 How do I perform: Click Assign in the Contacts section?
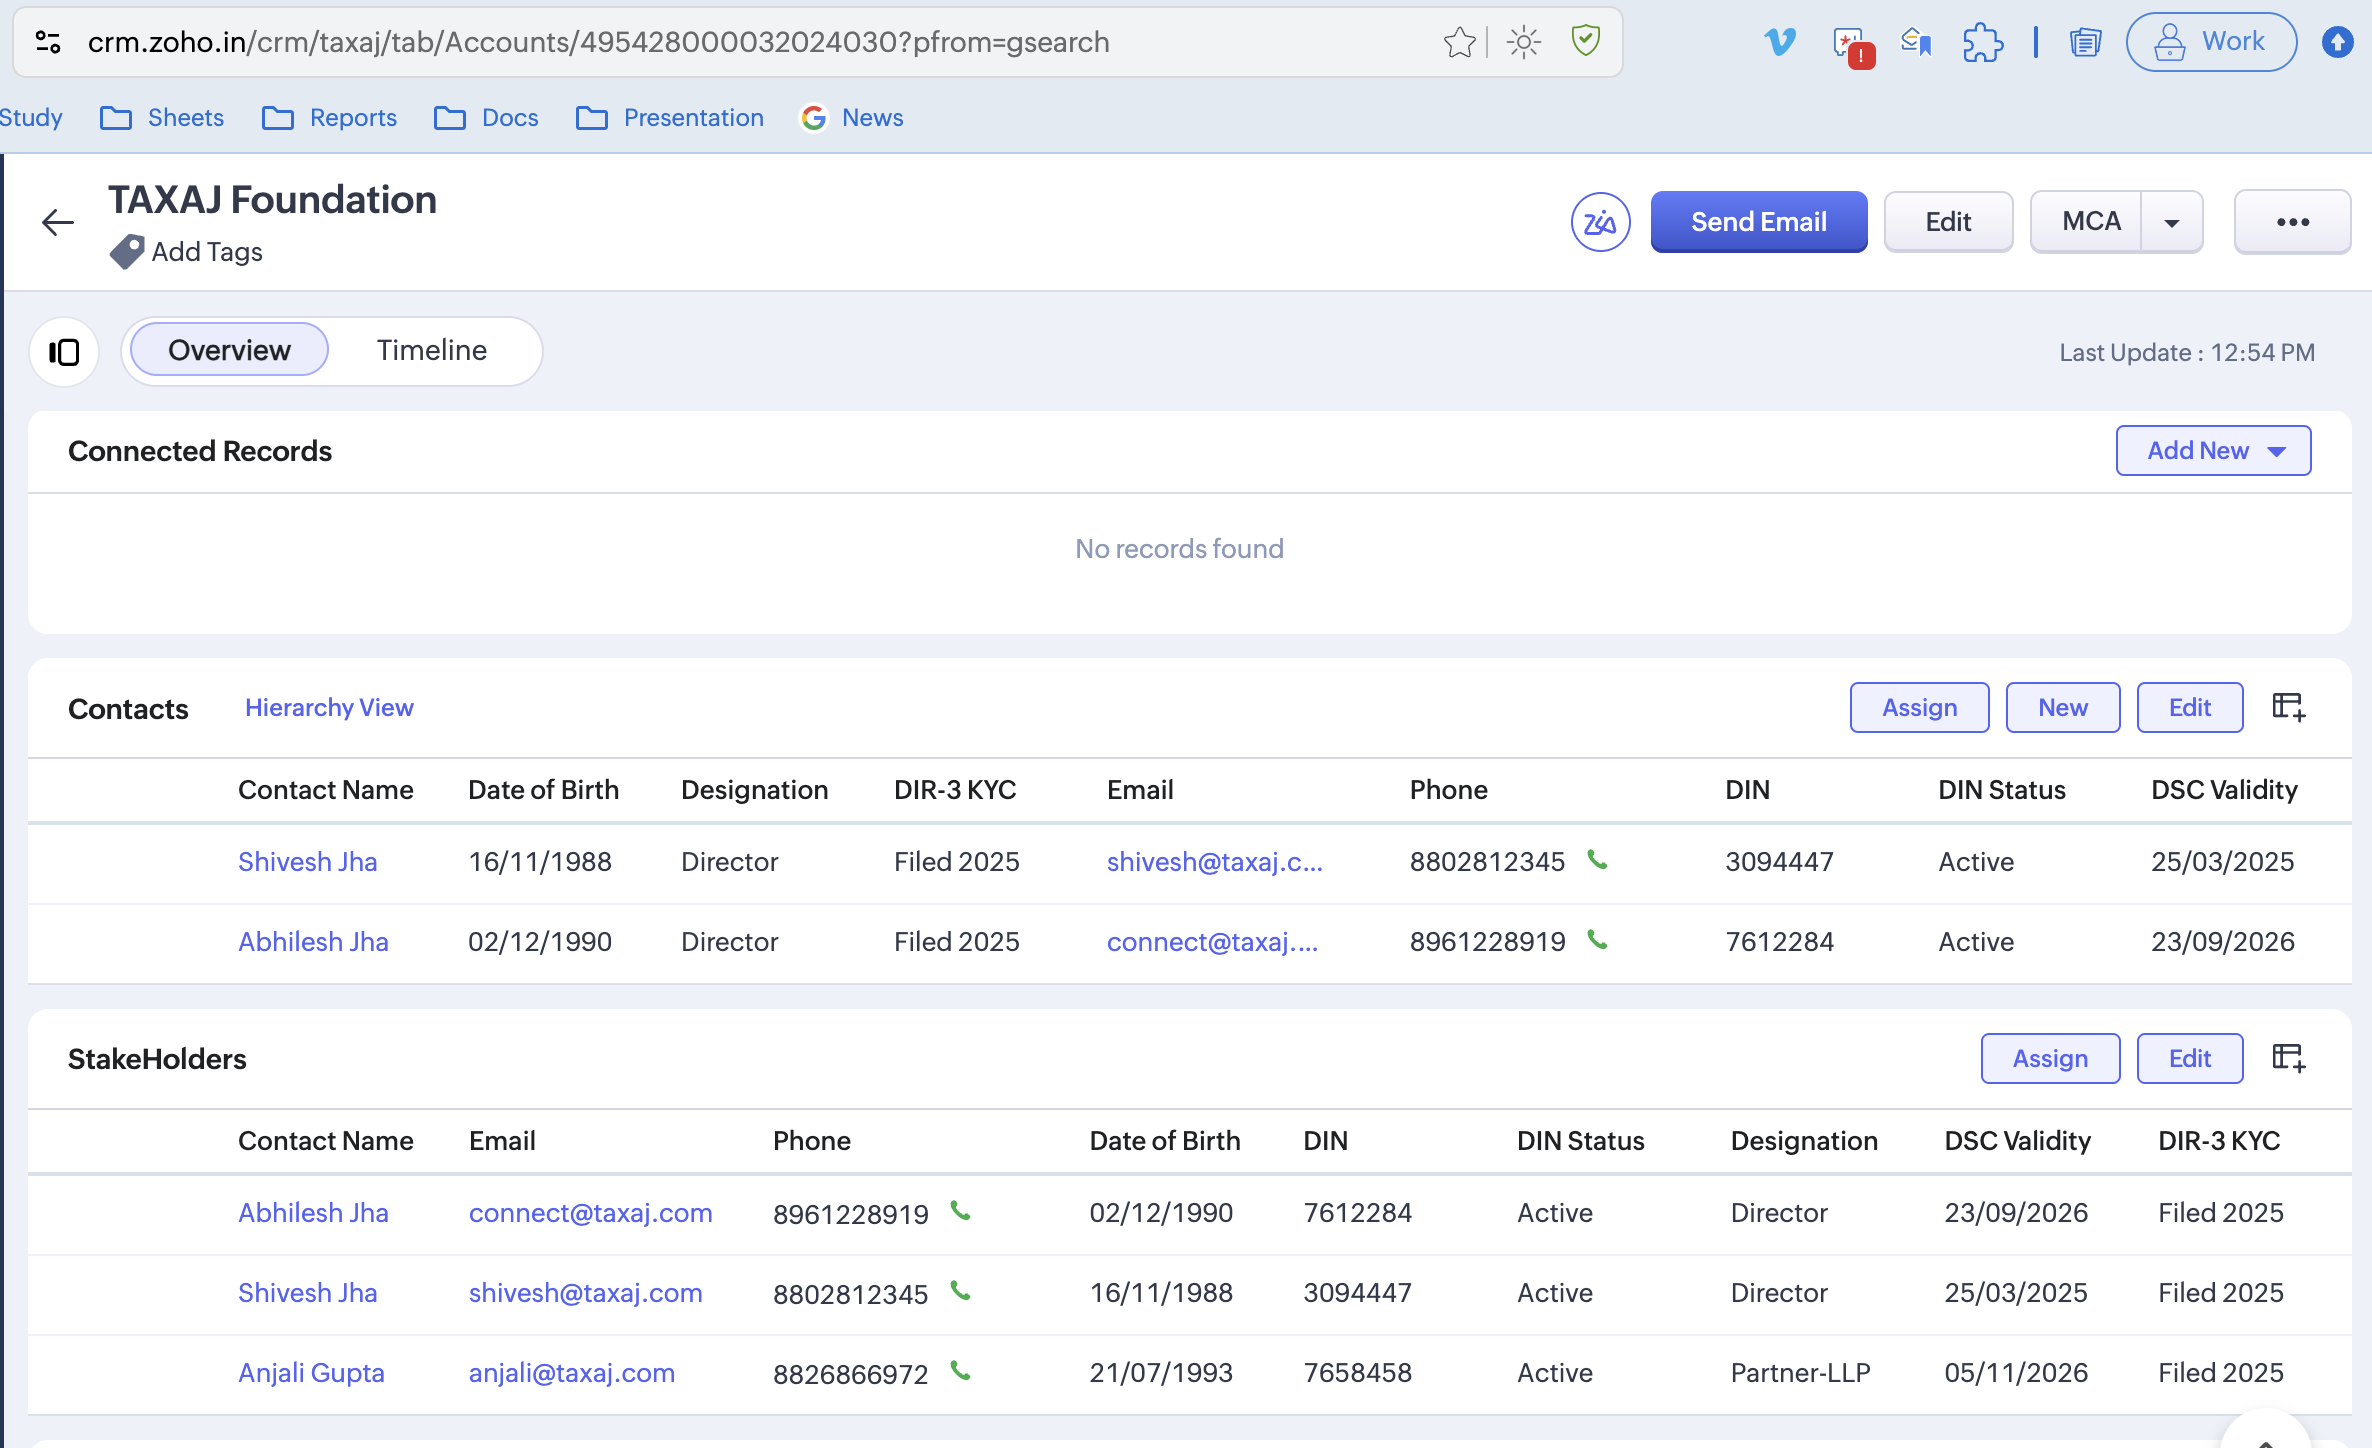pos(1920,708)
